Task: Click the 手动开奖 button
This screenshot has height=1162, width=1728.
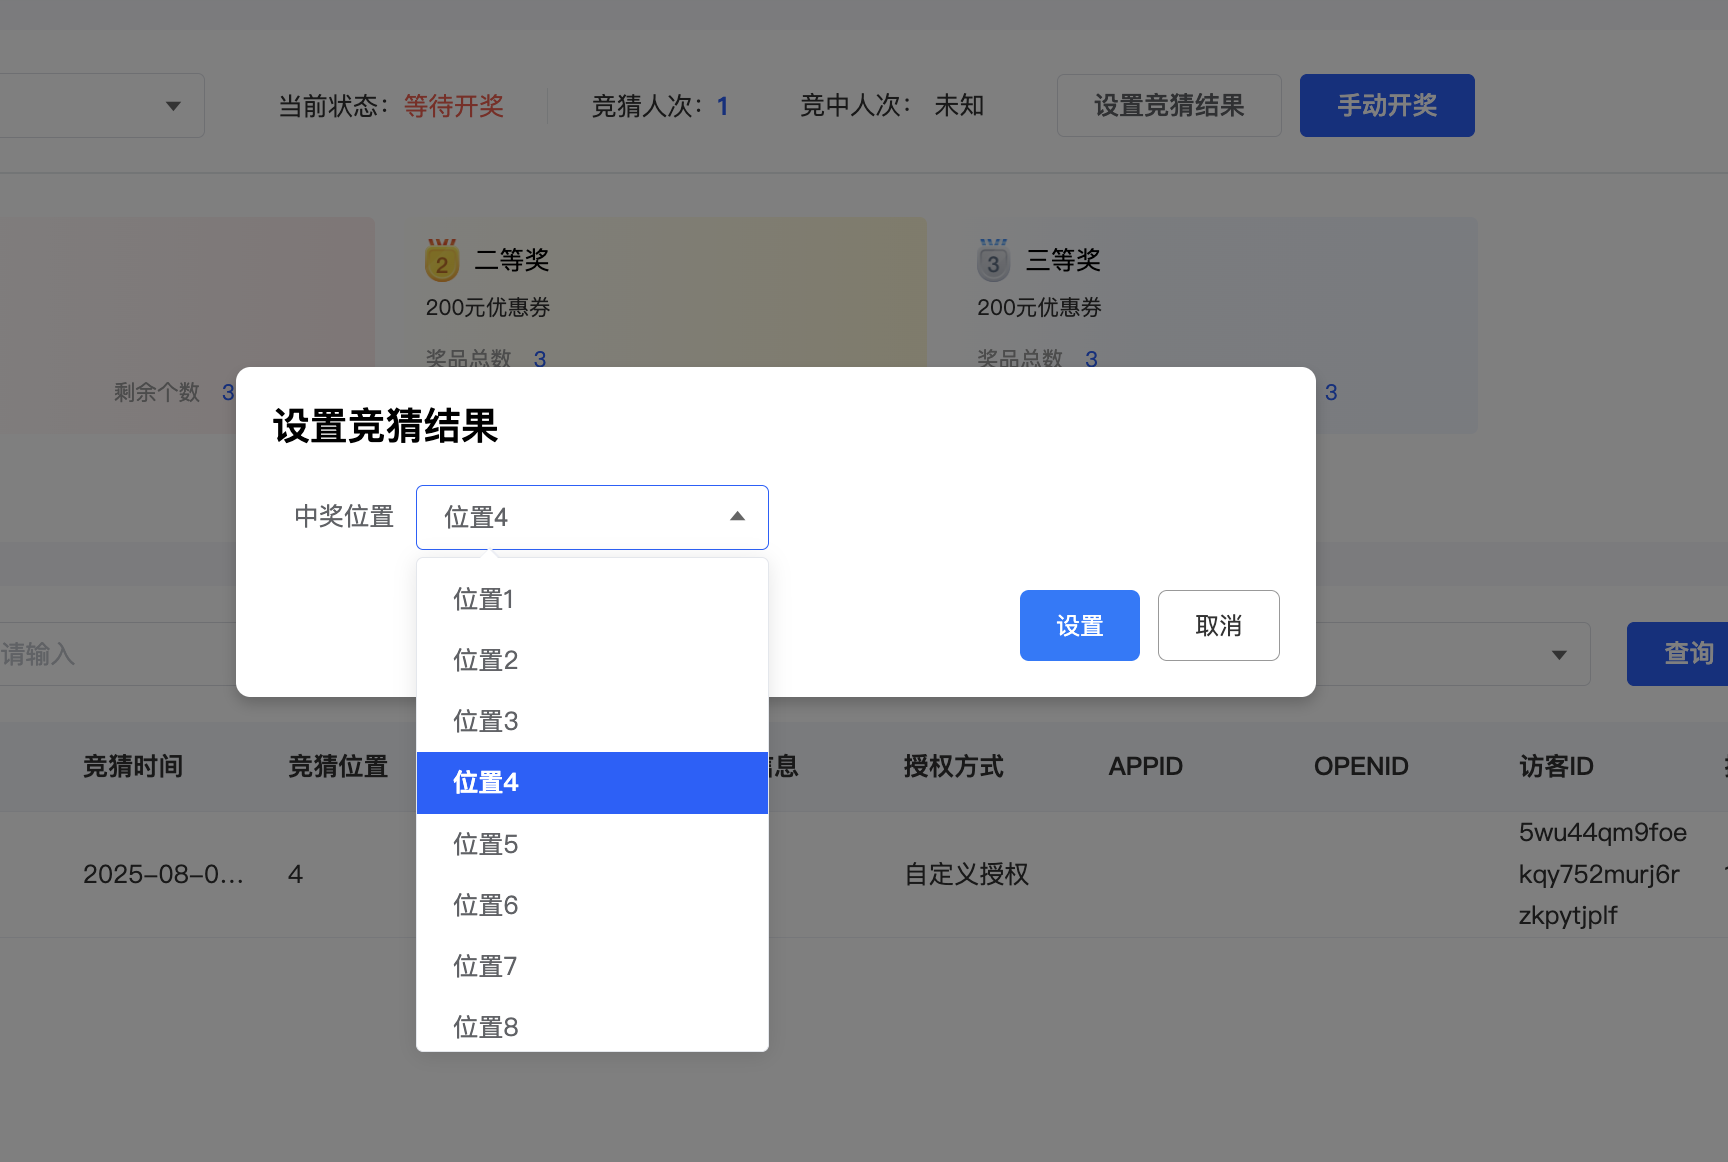Action: 1386,105
